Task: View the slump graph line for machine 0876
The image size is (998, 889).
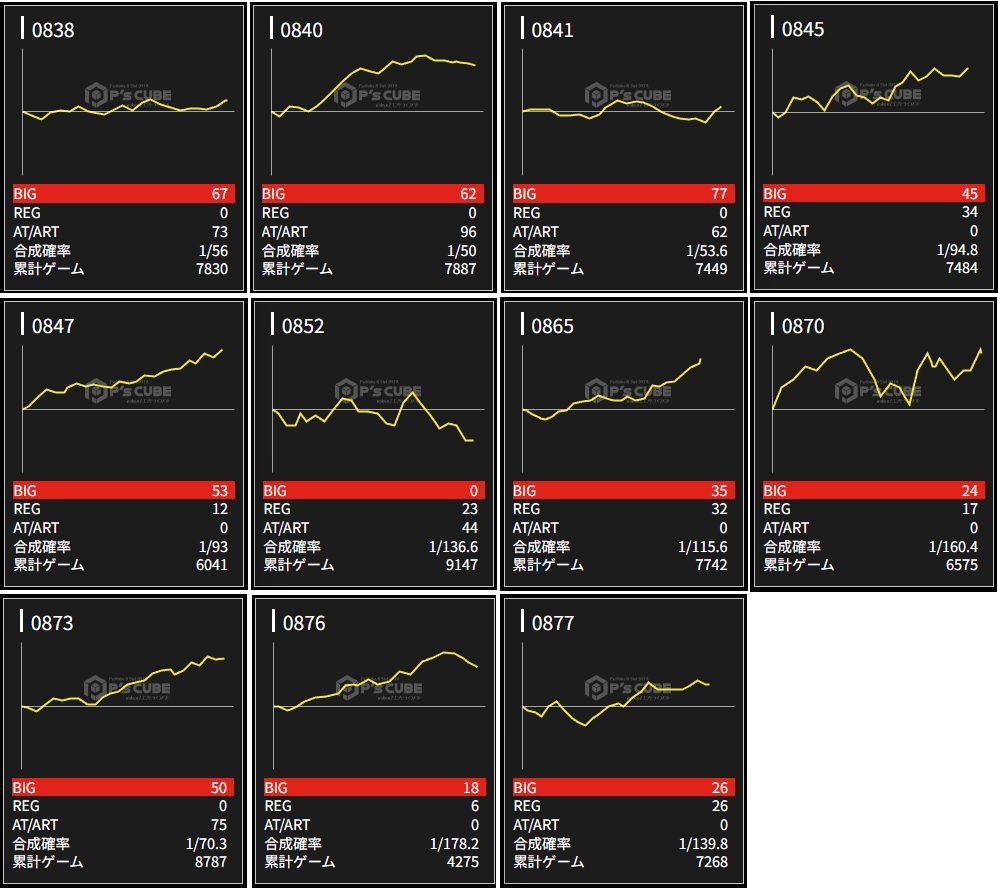Action: click(x=378, y=682)
